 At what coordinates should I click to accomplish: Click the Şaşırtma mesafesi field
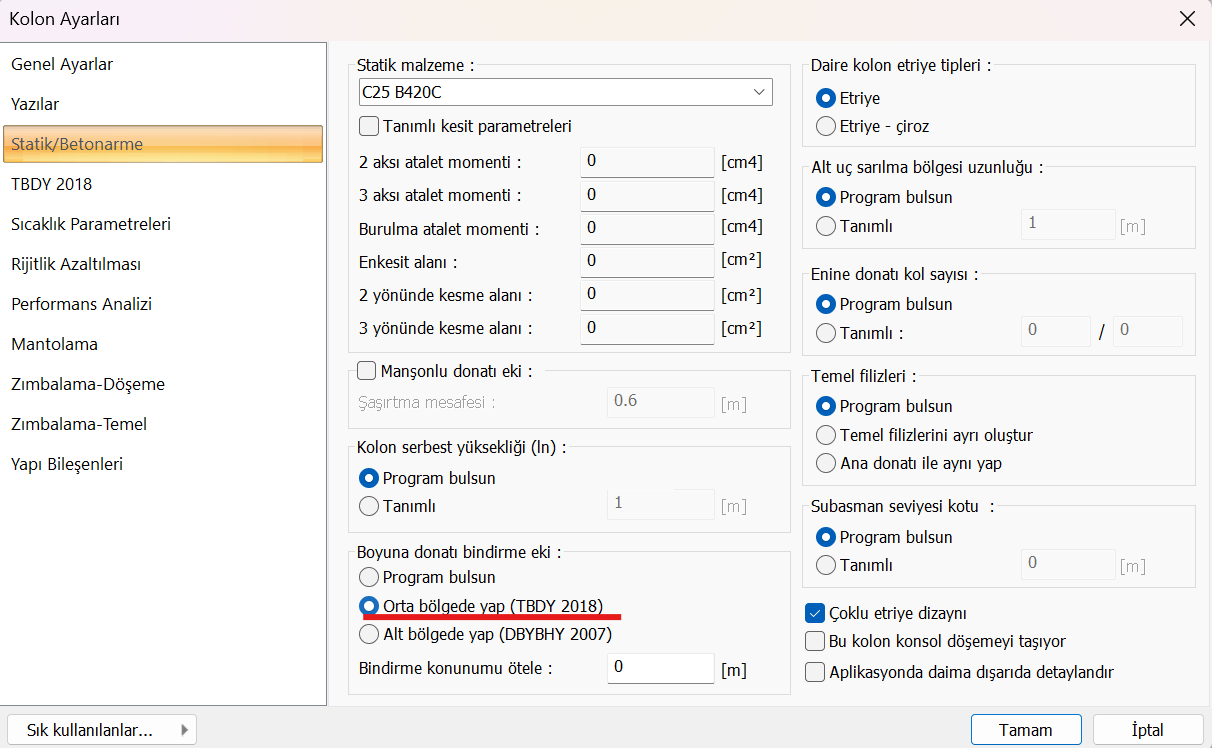click(661, 402)
